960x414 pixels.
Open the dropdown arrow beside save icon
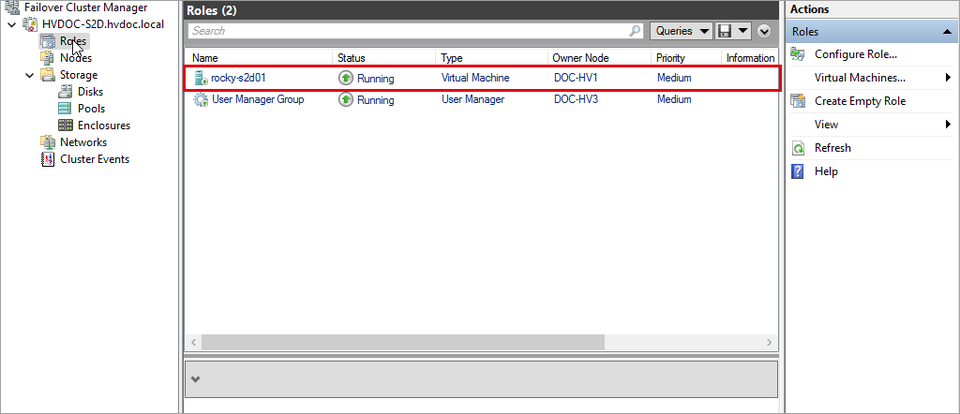point(742,31)
